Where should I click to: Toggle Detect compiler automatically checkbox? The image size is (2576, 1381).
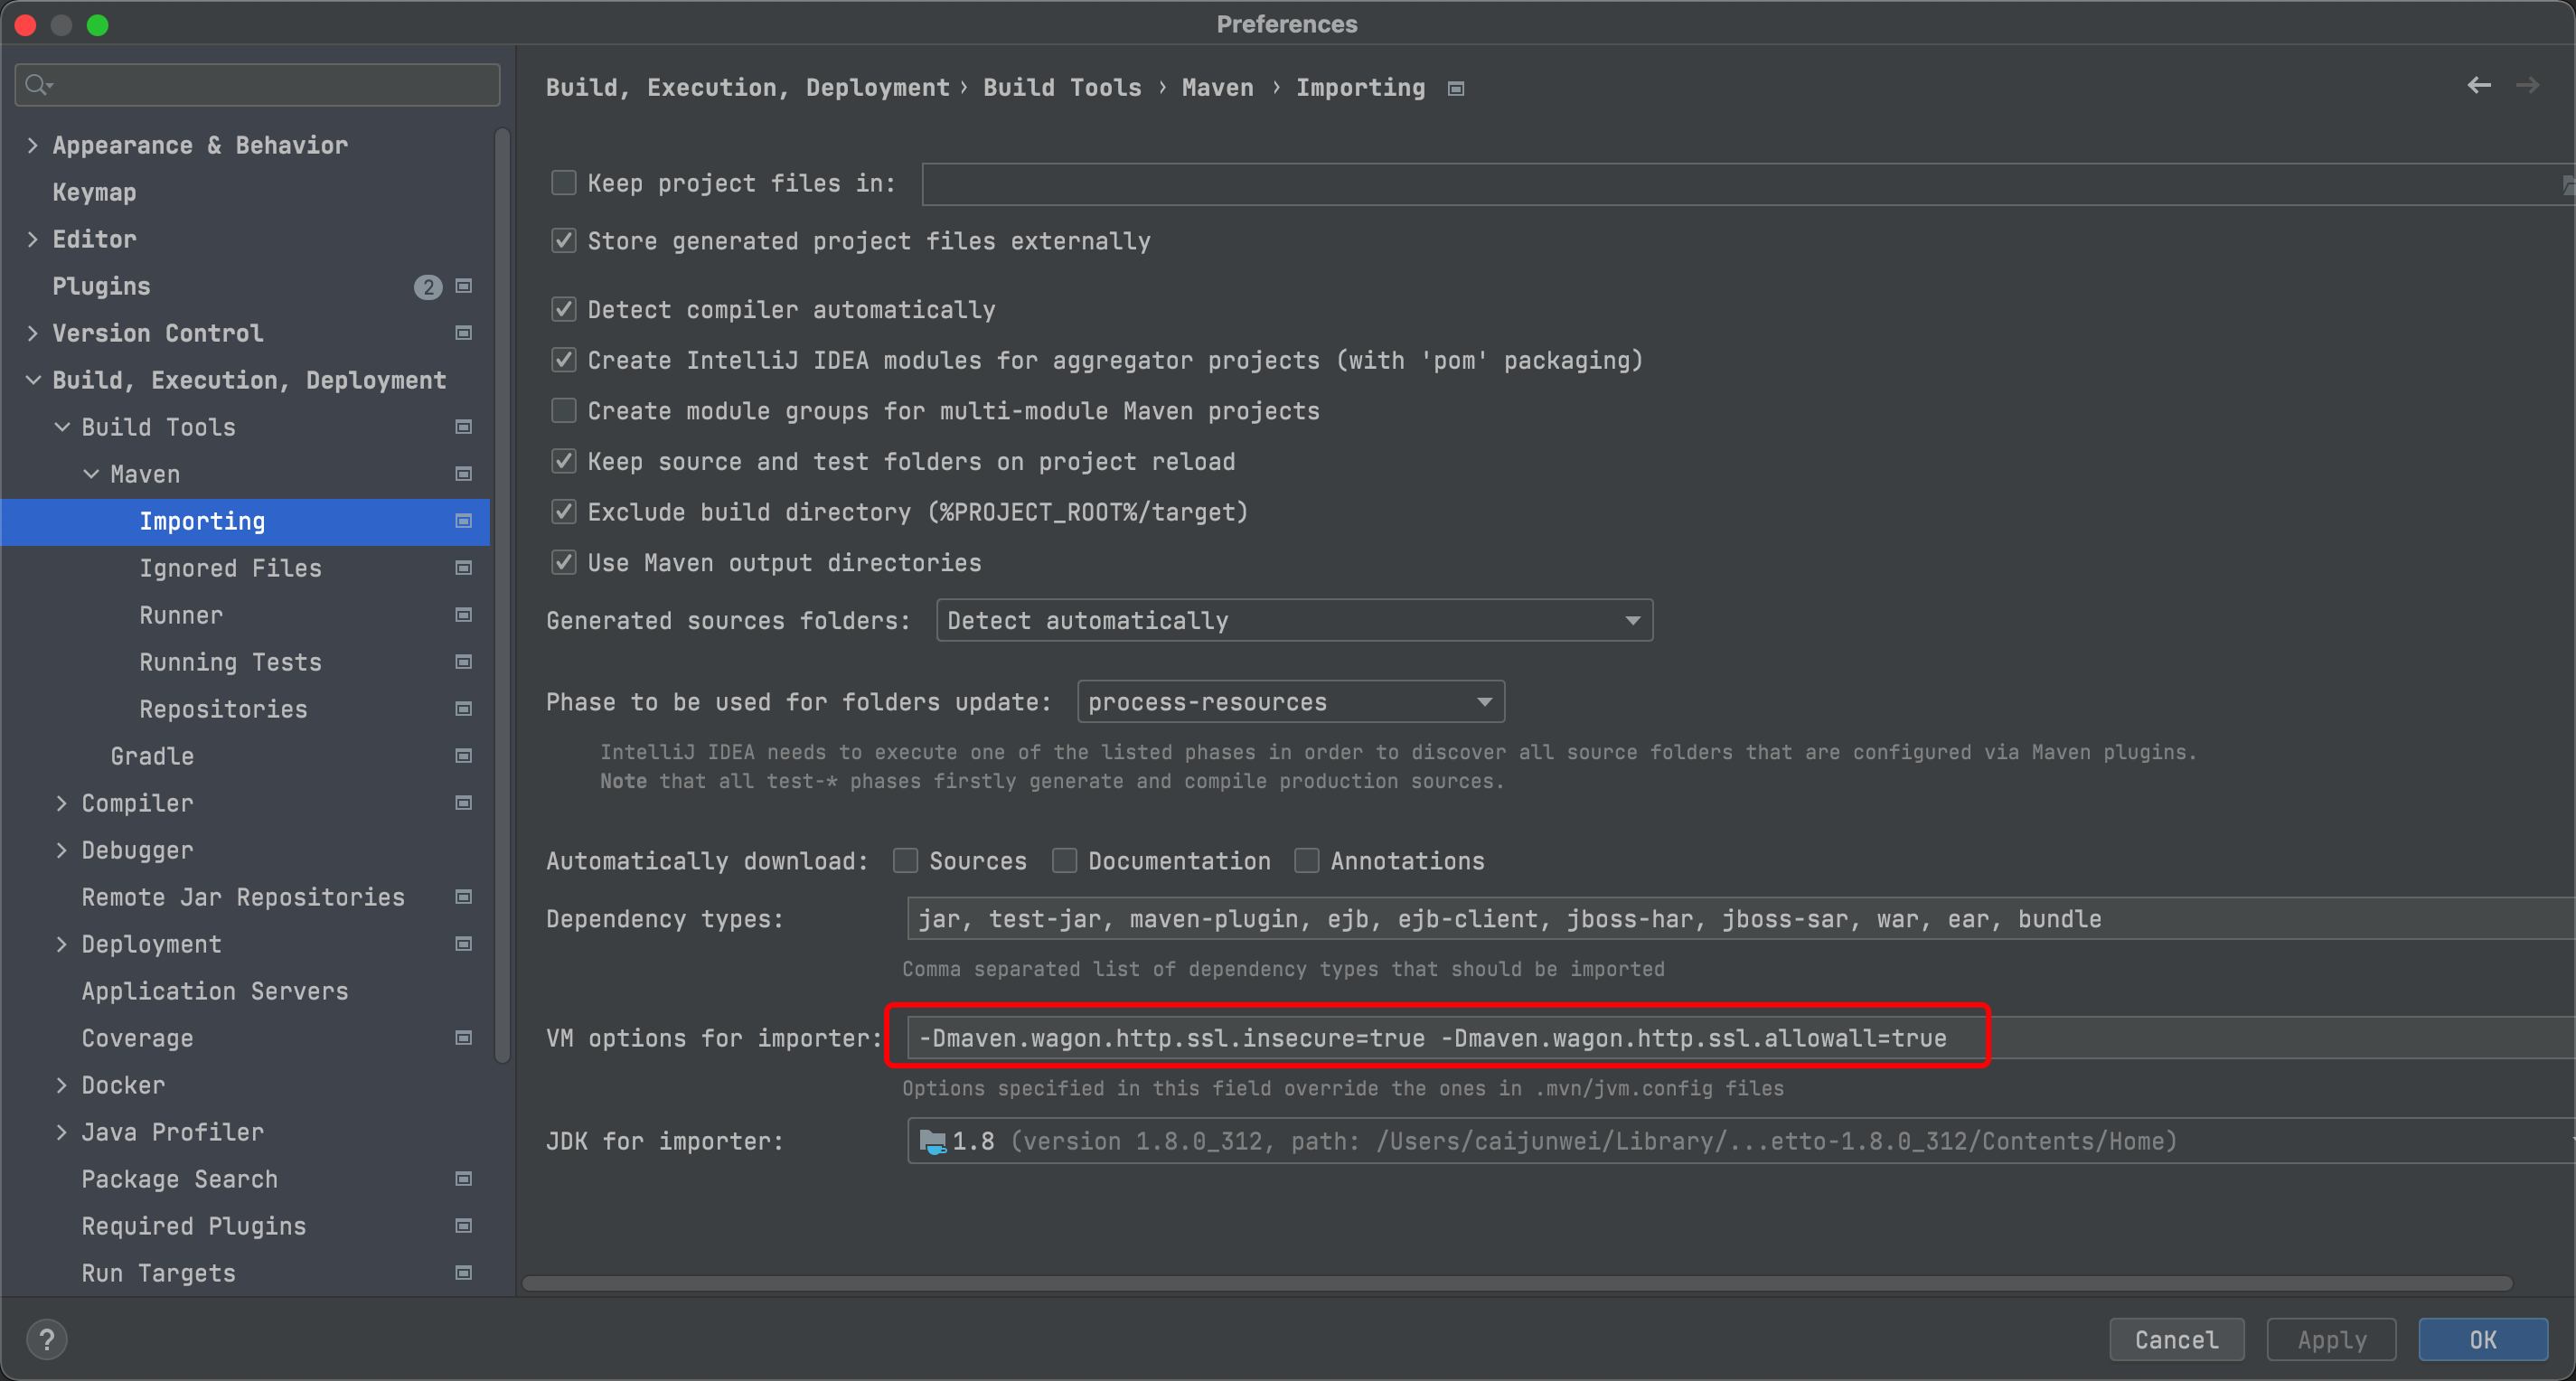(x=564, y=309)
